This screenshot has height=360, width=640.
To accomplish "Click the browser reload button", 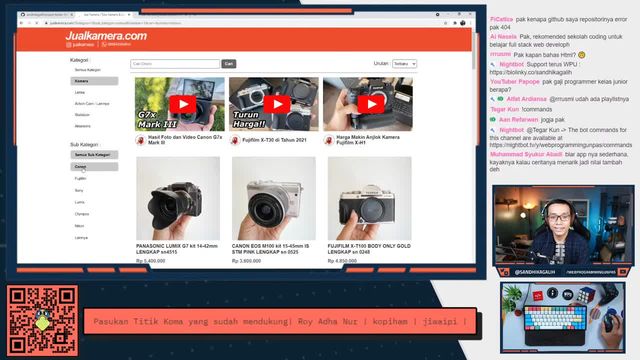I will (x=37, y=23).
